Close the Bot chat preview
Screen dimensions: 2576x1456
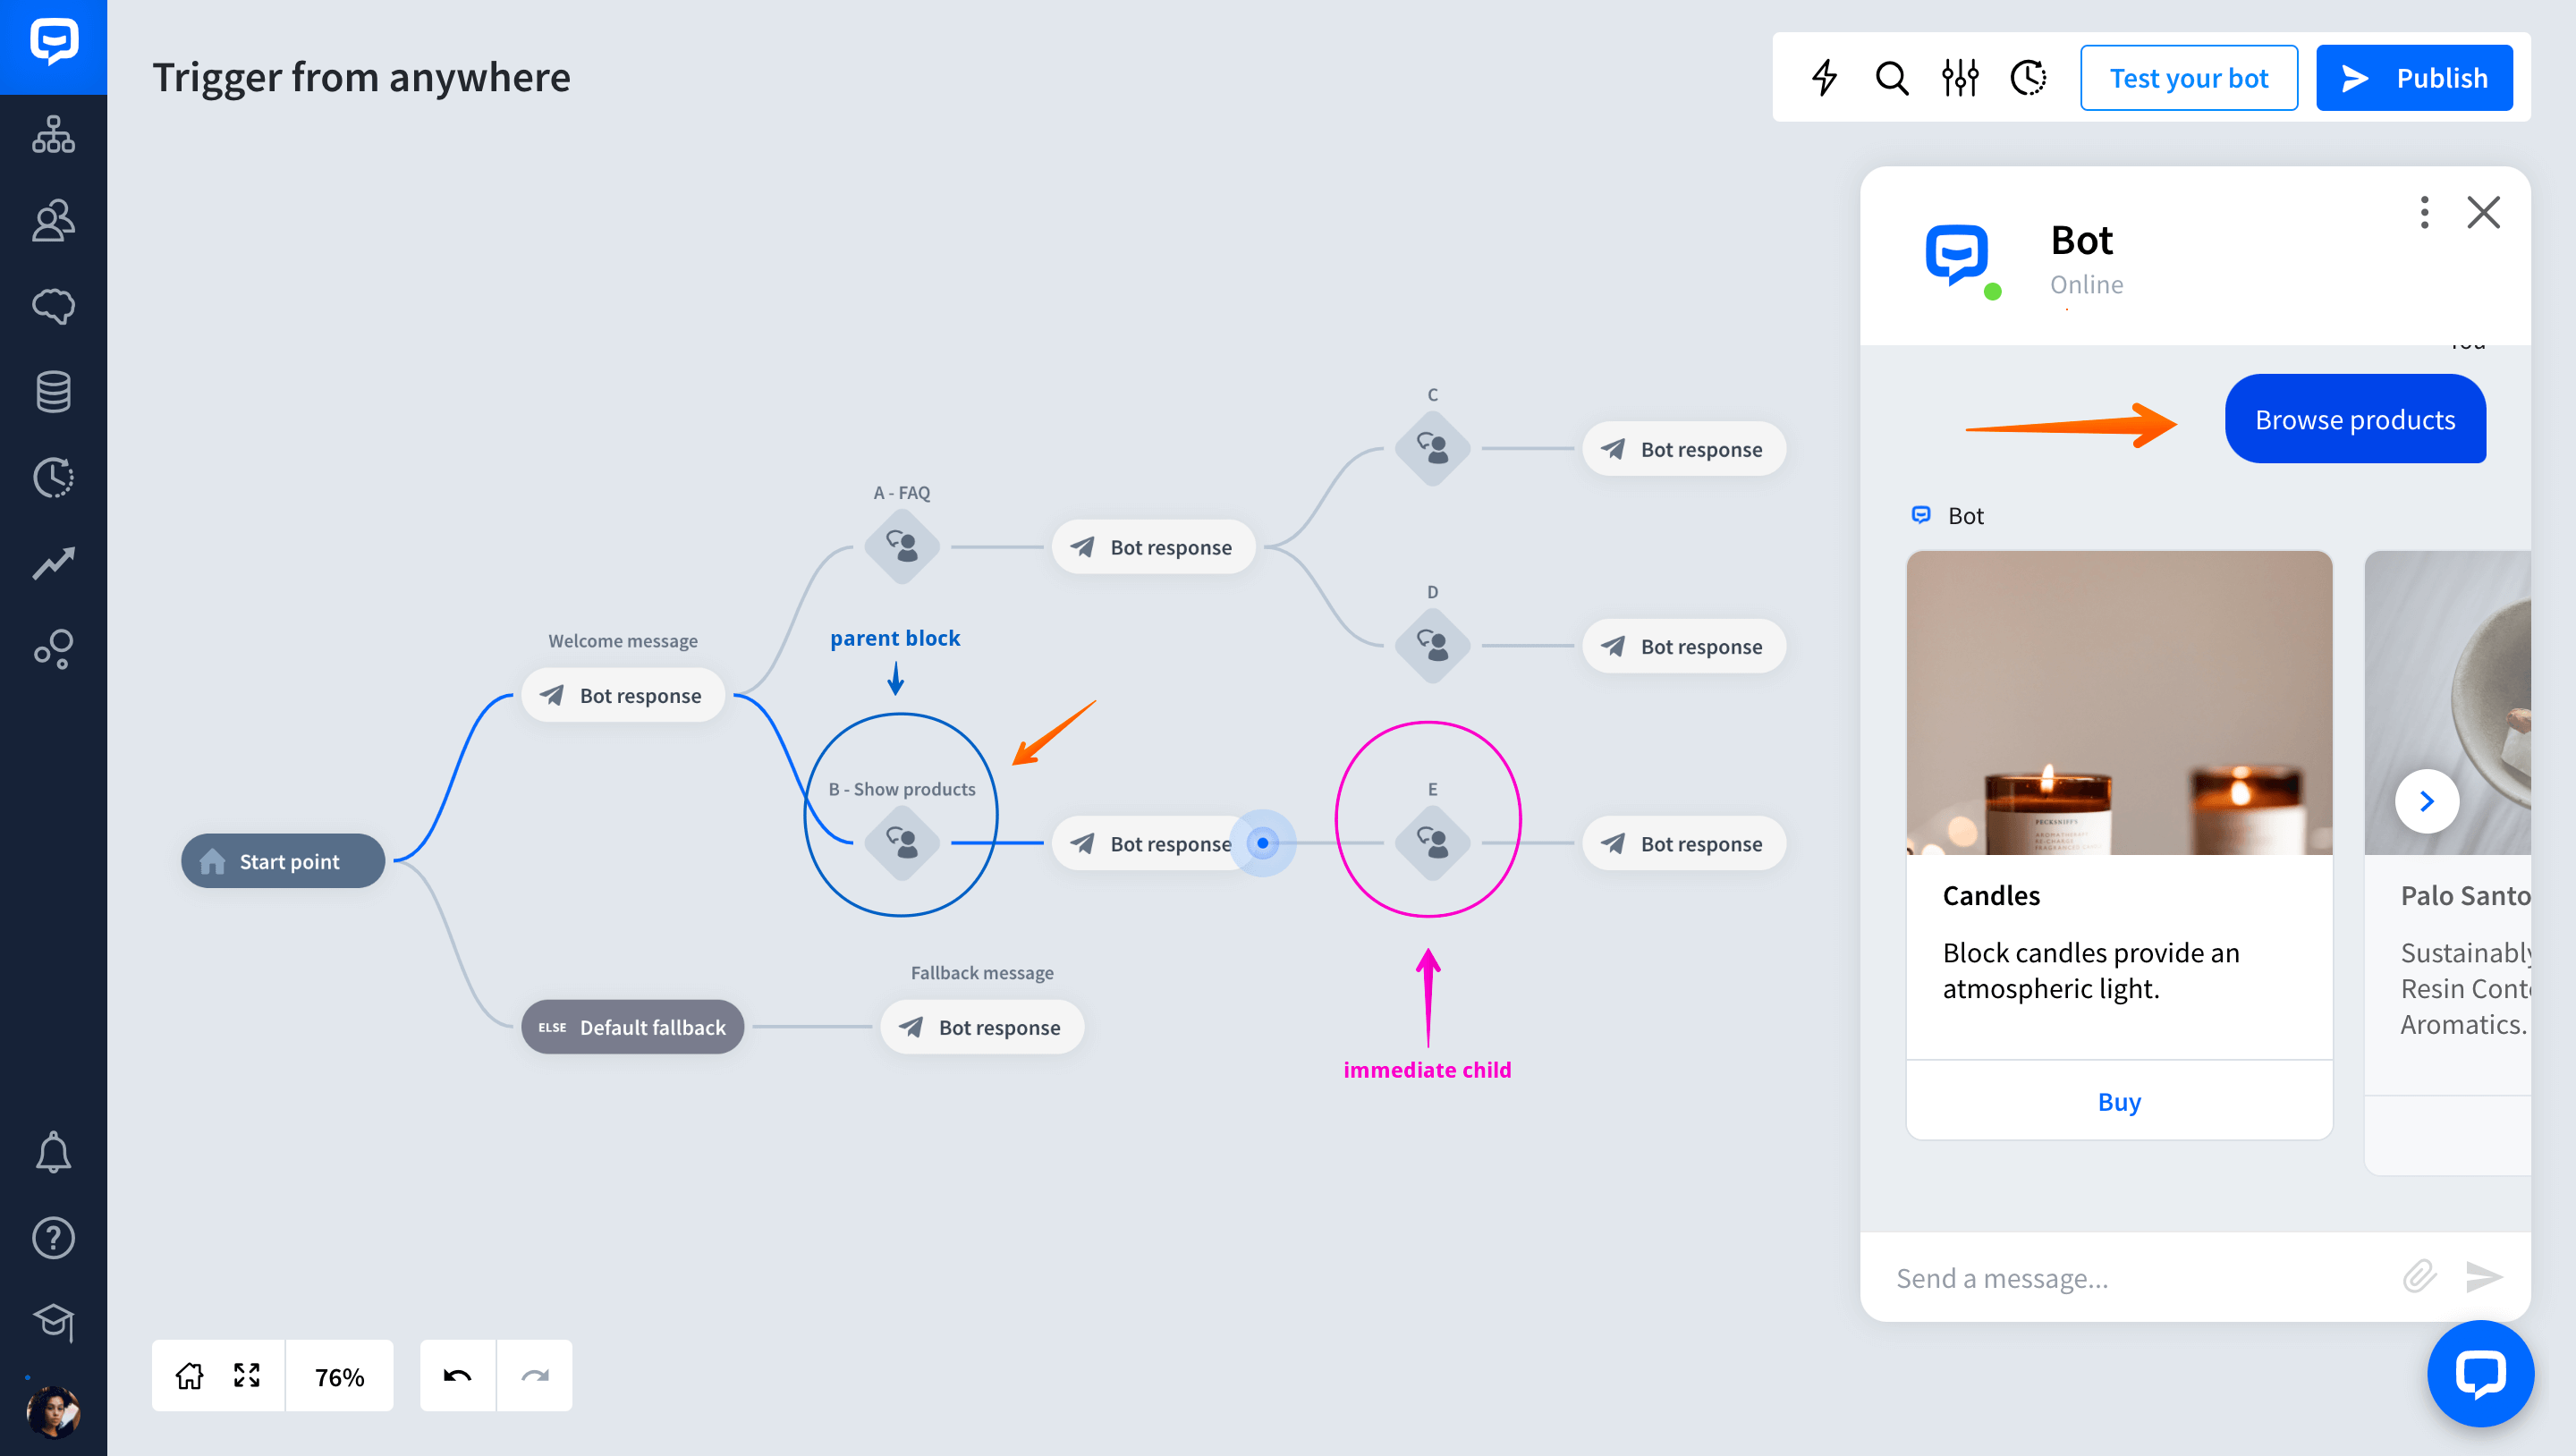point(2483,212)
